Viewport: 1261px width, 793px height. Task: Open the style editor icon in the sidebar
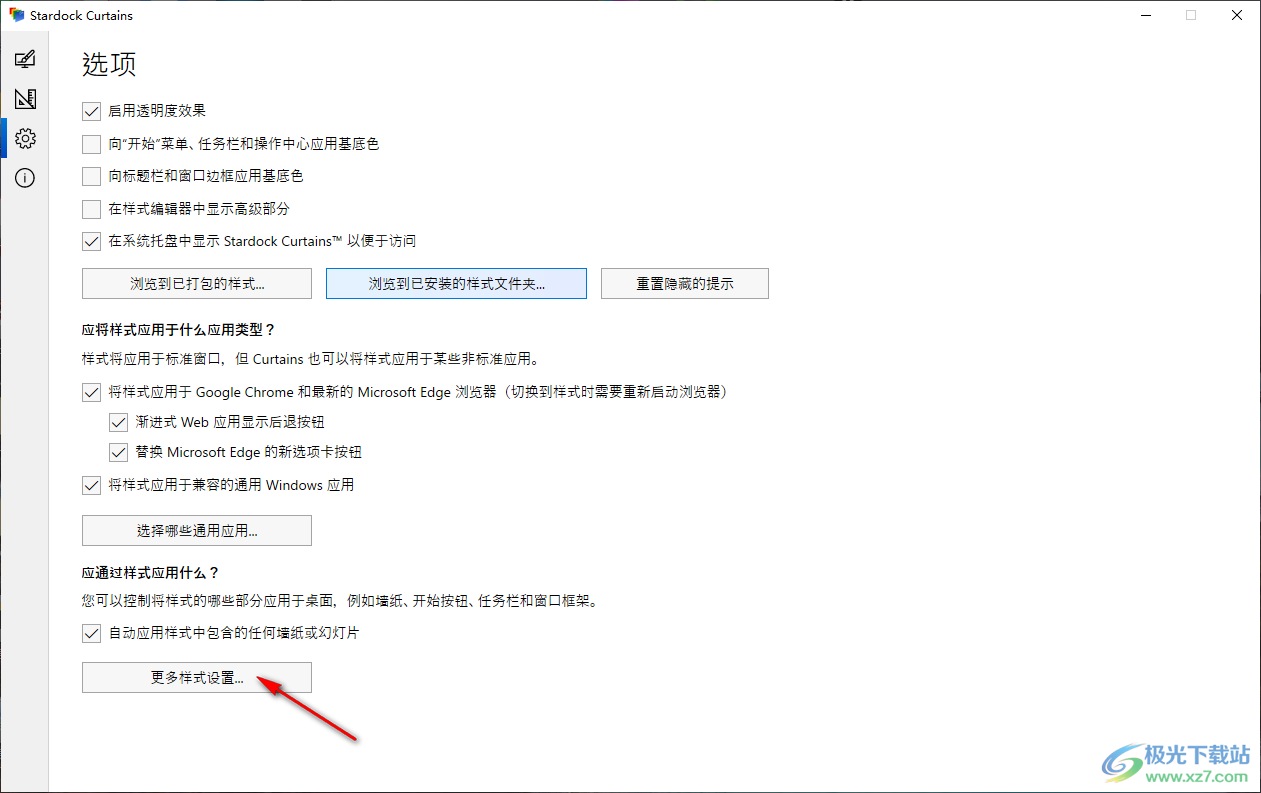(x=25, y=99)
